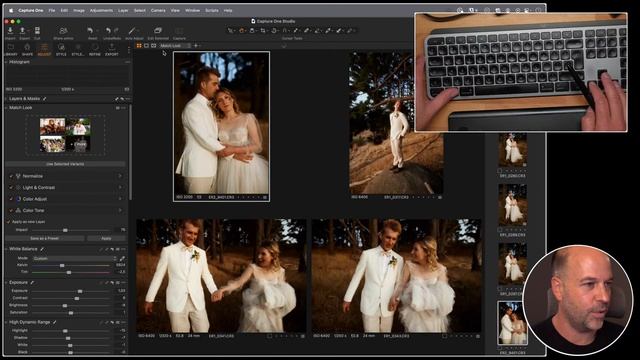Click the Import icon in the toolbar

click(10, 31)
